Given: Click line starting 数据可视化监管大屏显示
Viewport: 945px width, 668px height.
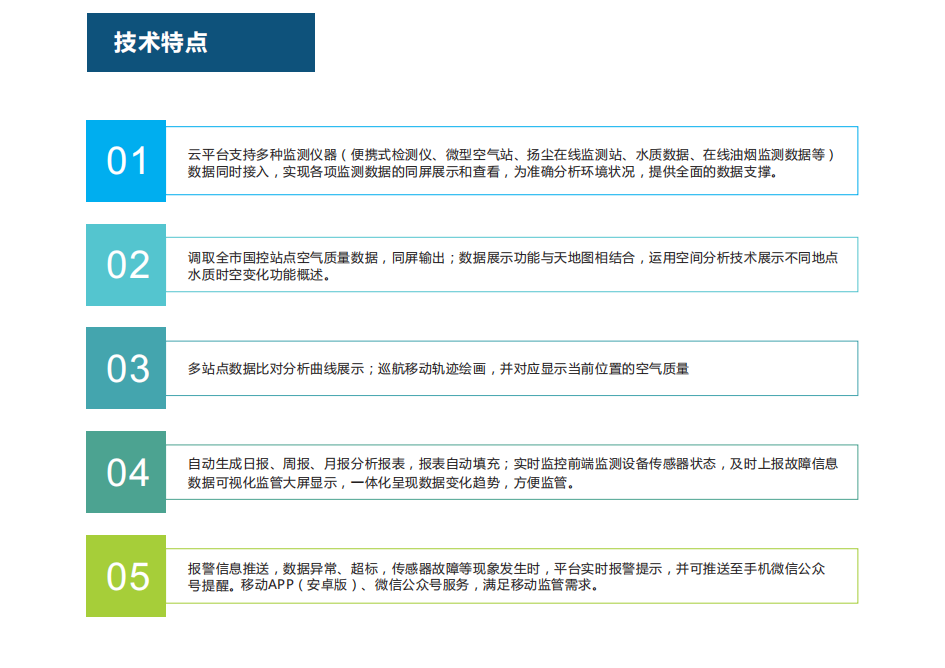Looking at the screenshot, I should pyautogui.click(x=381, y=483).
